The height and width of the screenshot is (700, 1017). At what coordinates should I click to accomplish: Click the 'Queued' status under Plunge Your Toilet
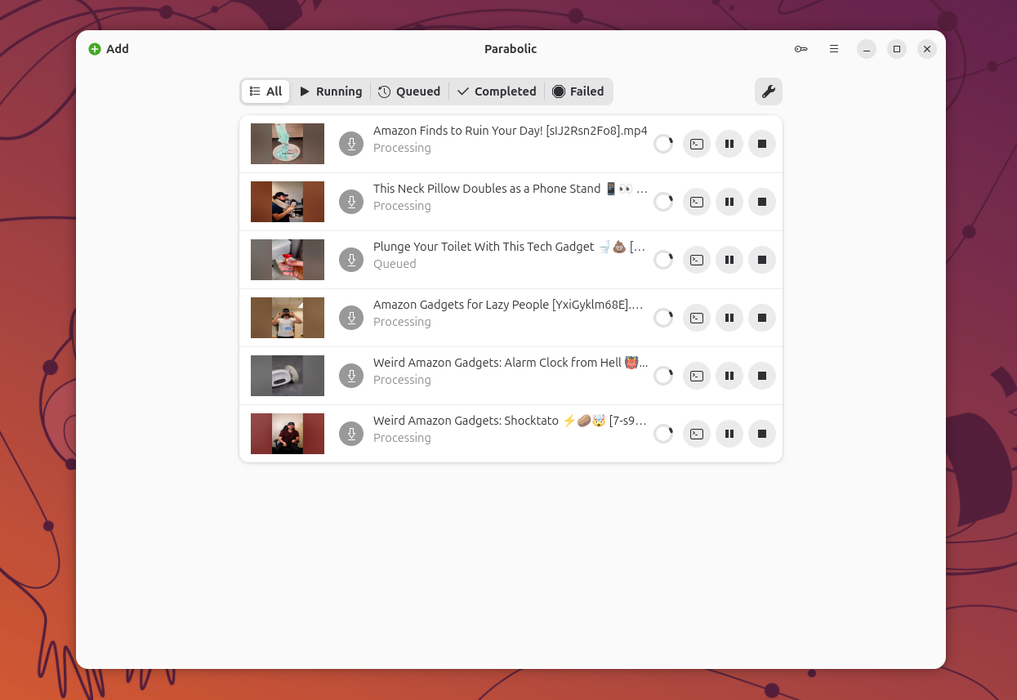click(x=394, y=264)
